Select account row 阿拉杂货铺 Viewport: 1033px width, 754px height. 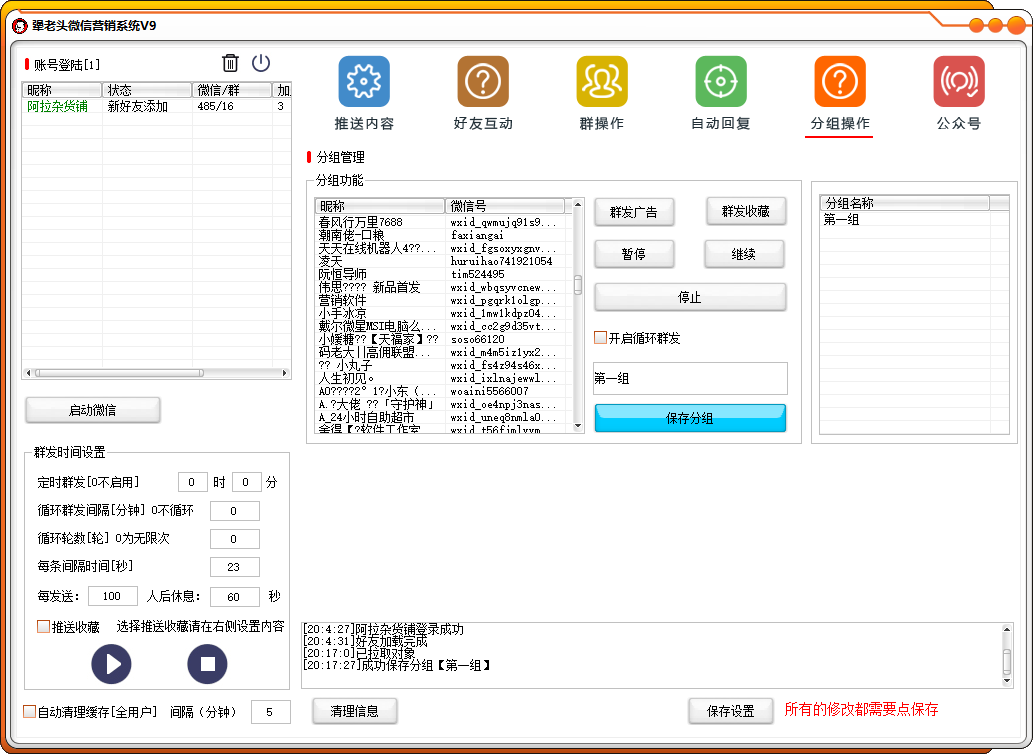pyautogui.click(x=156, y=106)
